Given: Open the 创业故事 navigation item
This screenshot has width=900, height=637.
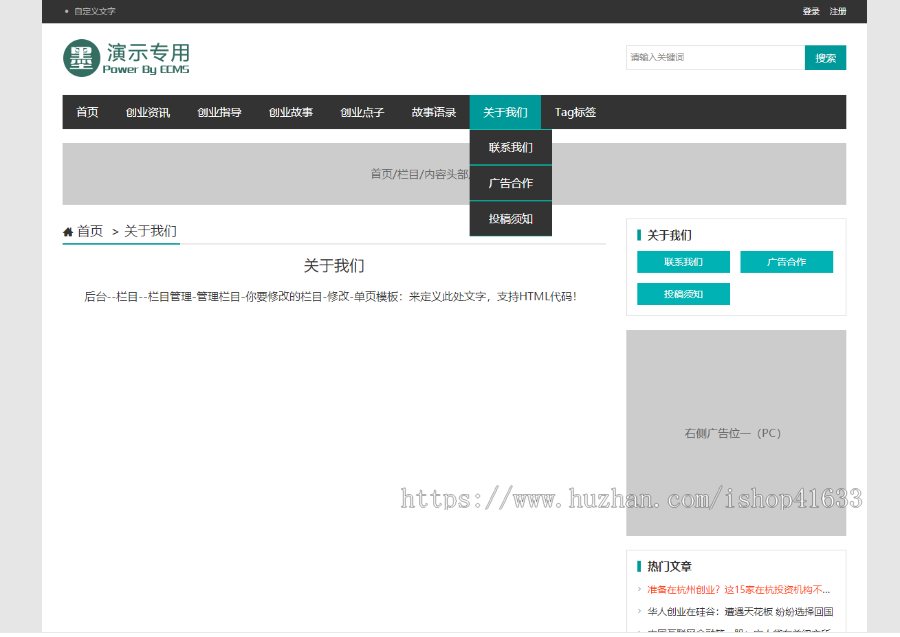Looking at the screenshot, I should tap(290, 112).
